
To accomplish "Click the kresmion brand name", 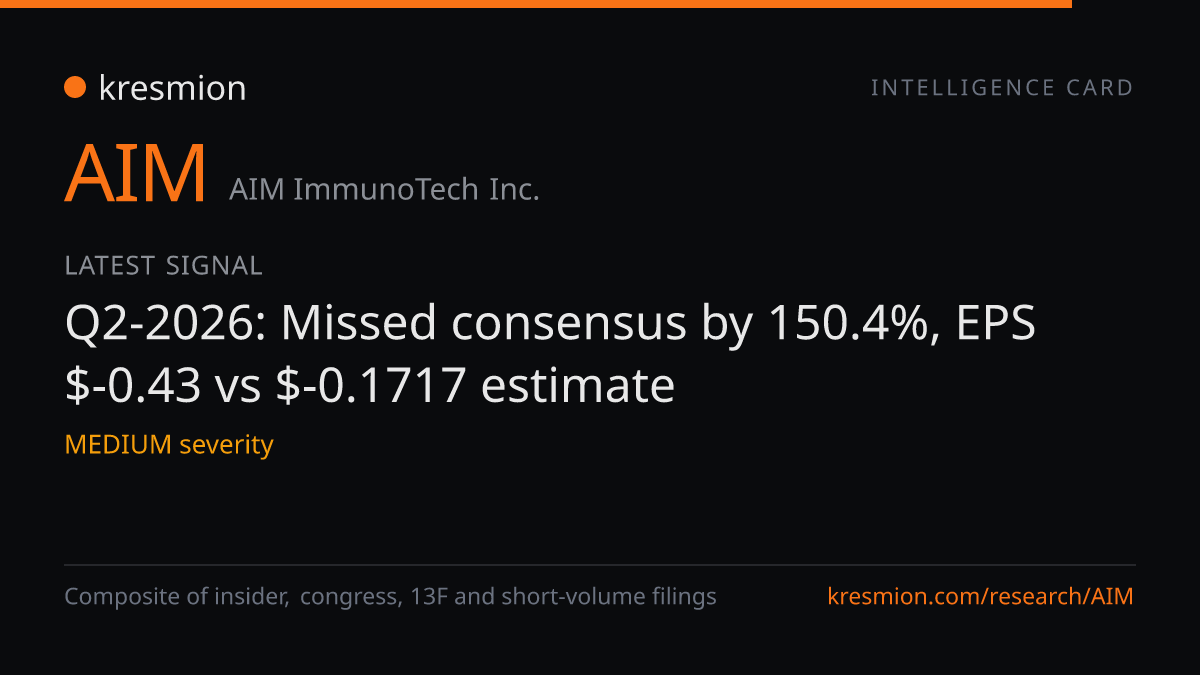I will tap(172, 88).
